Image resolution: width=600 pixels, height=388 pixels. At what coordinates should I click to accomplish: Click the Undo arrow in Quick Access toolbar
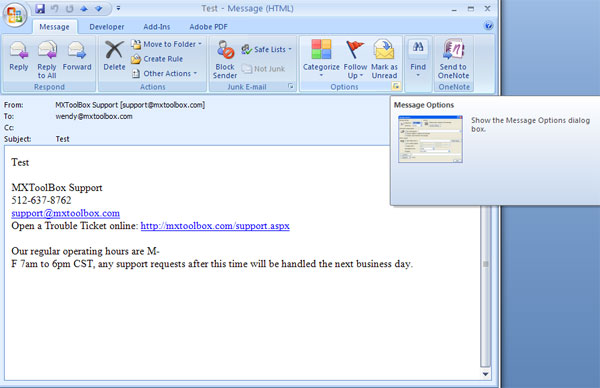pyautogui.click(x=55, y=8)
